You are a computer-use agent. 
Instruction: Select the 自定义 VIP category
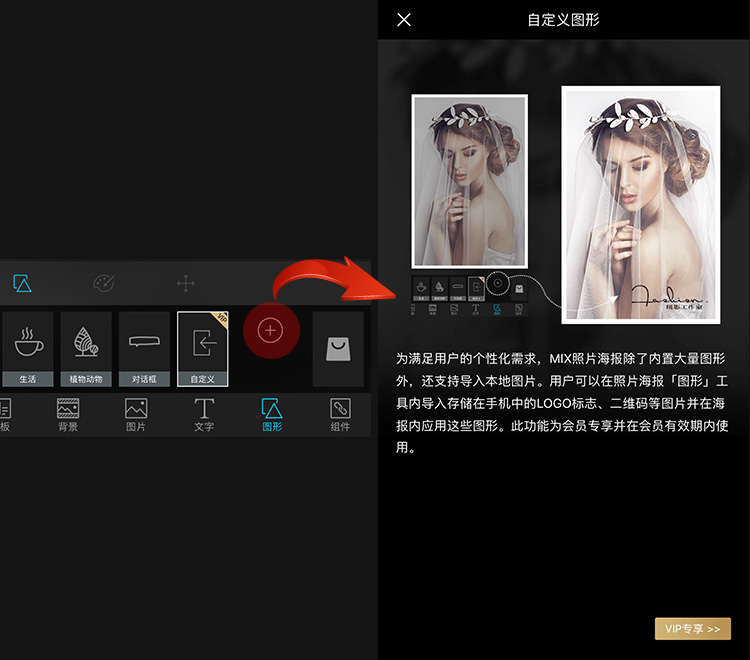(x=203, y=349)
